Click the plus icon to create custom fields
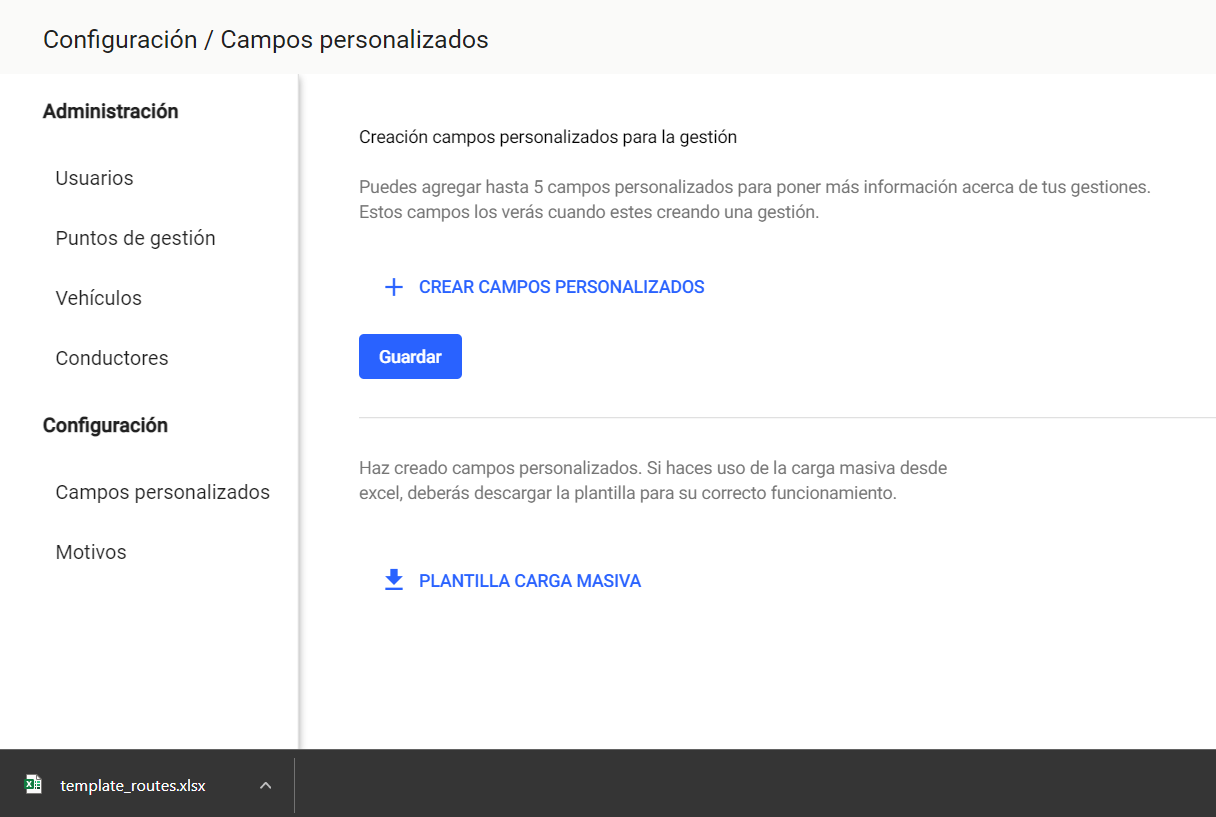Screen dimensions: 1216x817 tap(393, 286)
